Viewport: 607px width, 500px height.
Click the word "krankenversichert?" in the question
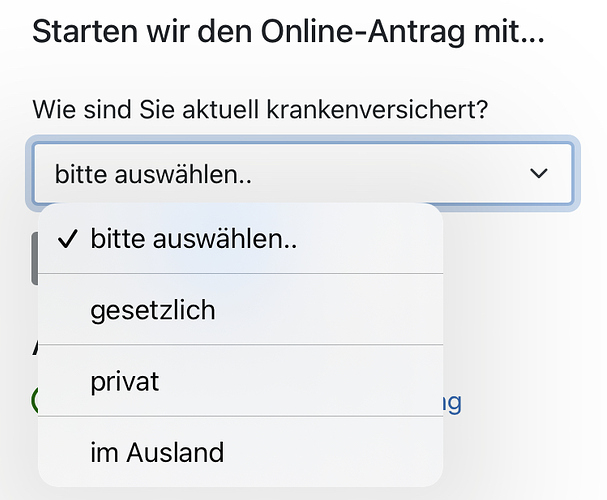tap(377, 110)
